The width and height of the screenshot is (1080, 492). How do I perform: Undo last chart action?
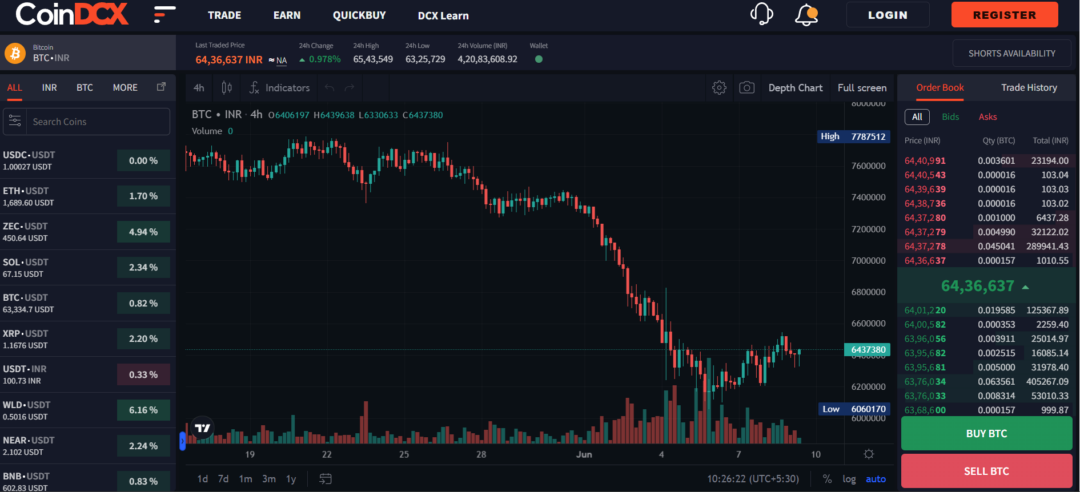coord(329,88)
